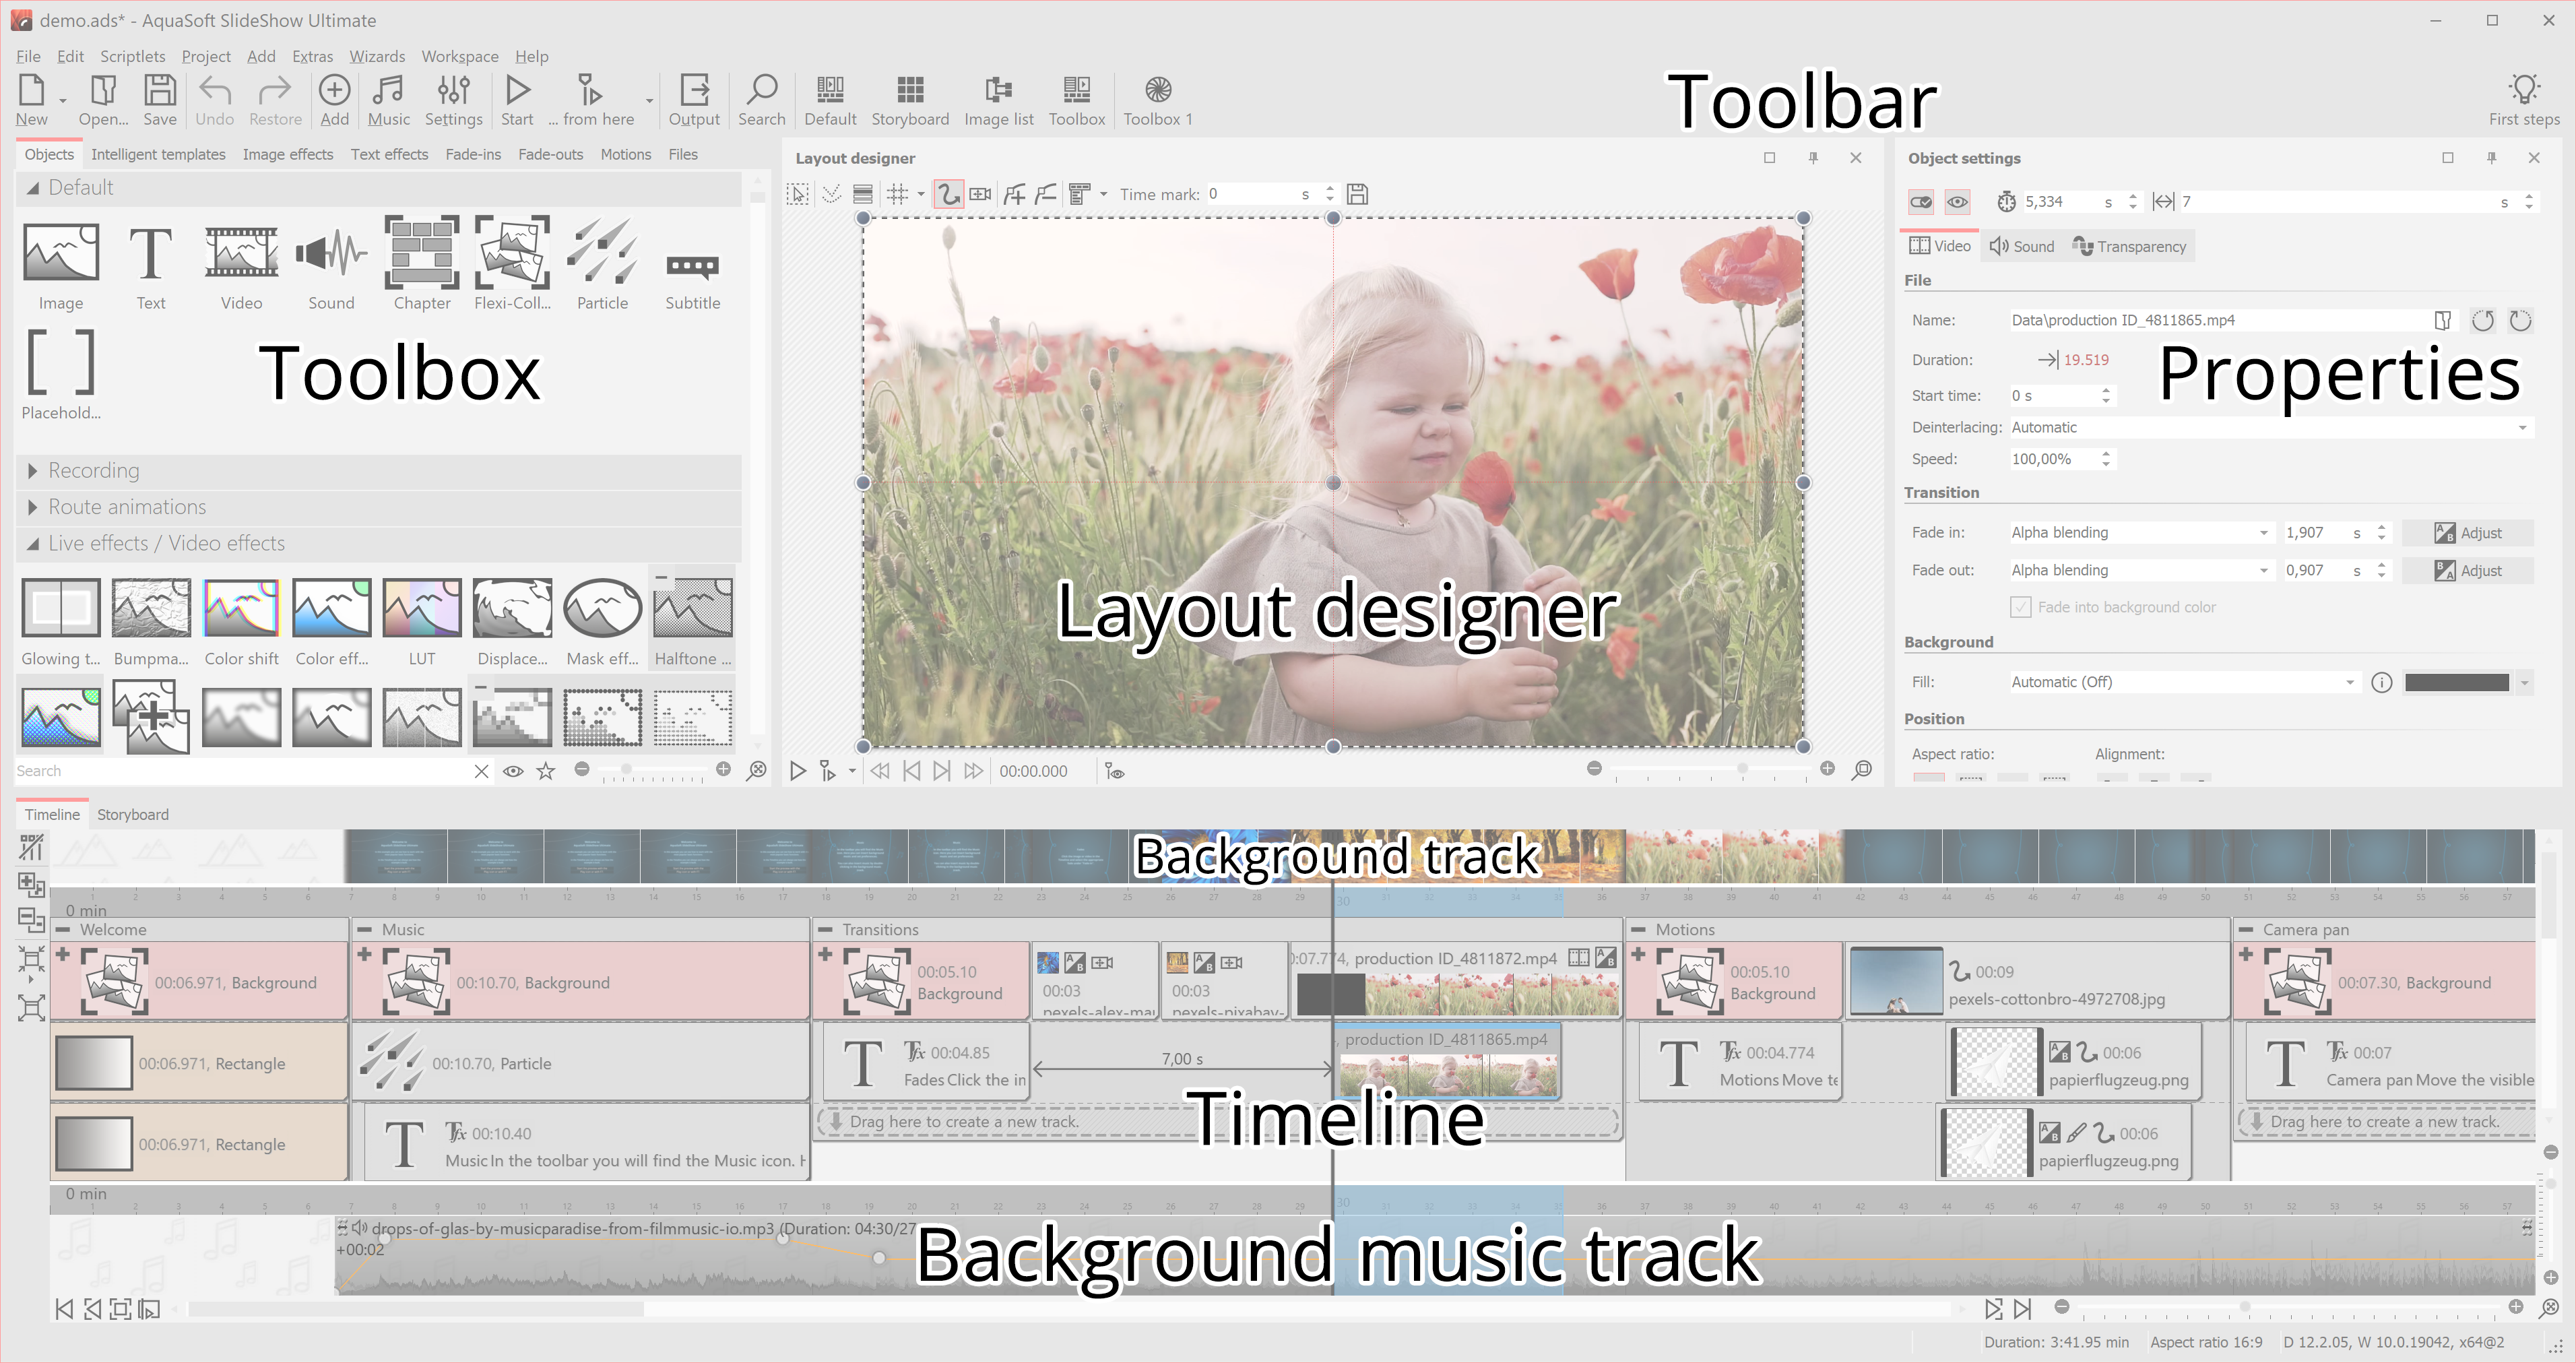The height and width of the screenshot is (1363, 2576).
Task: Open the Fade in Alpha blending dropdown
Action: 2140,533
